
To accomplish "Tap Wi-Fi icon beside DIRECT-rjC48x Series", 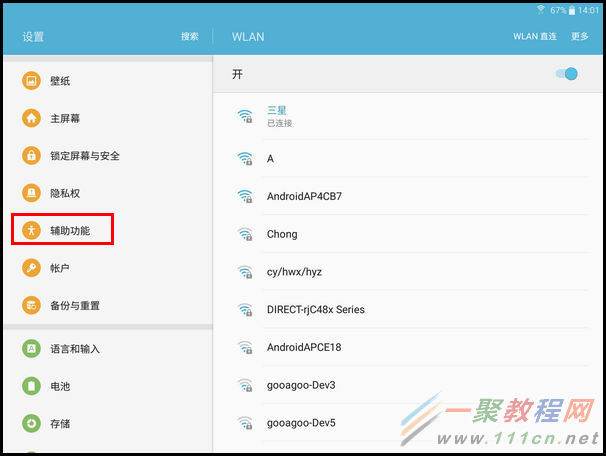I will 245,309.
